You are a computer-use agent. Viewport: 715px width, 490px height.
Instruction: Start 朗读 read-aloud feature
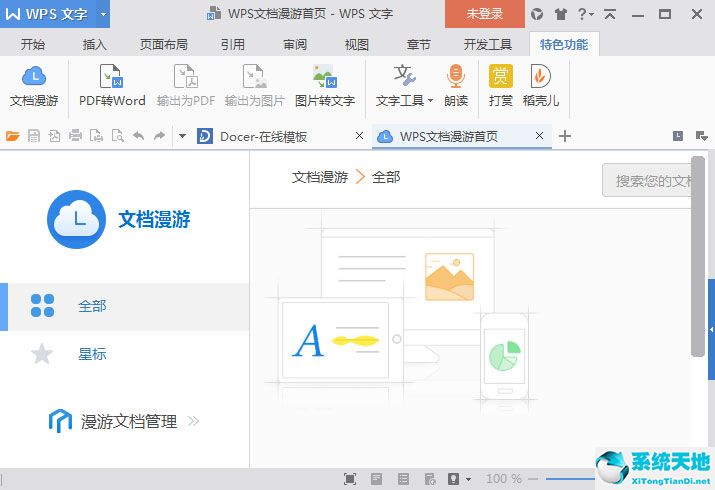(x=456, y=87)
